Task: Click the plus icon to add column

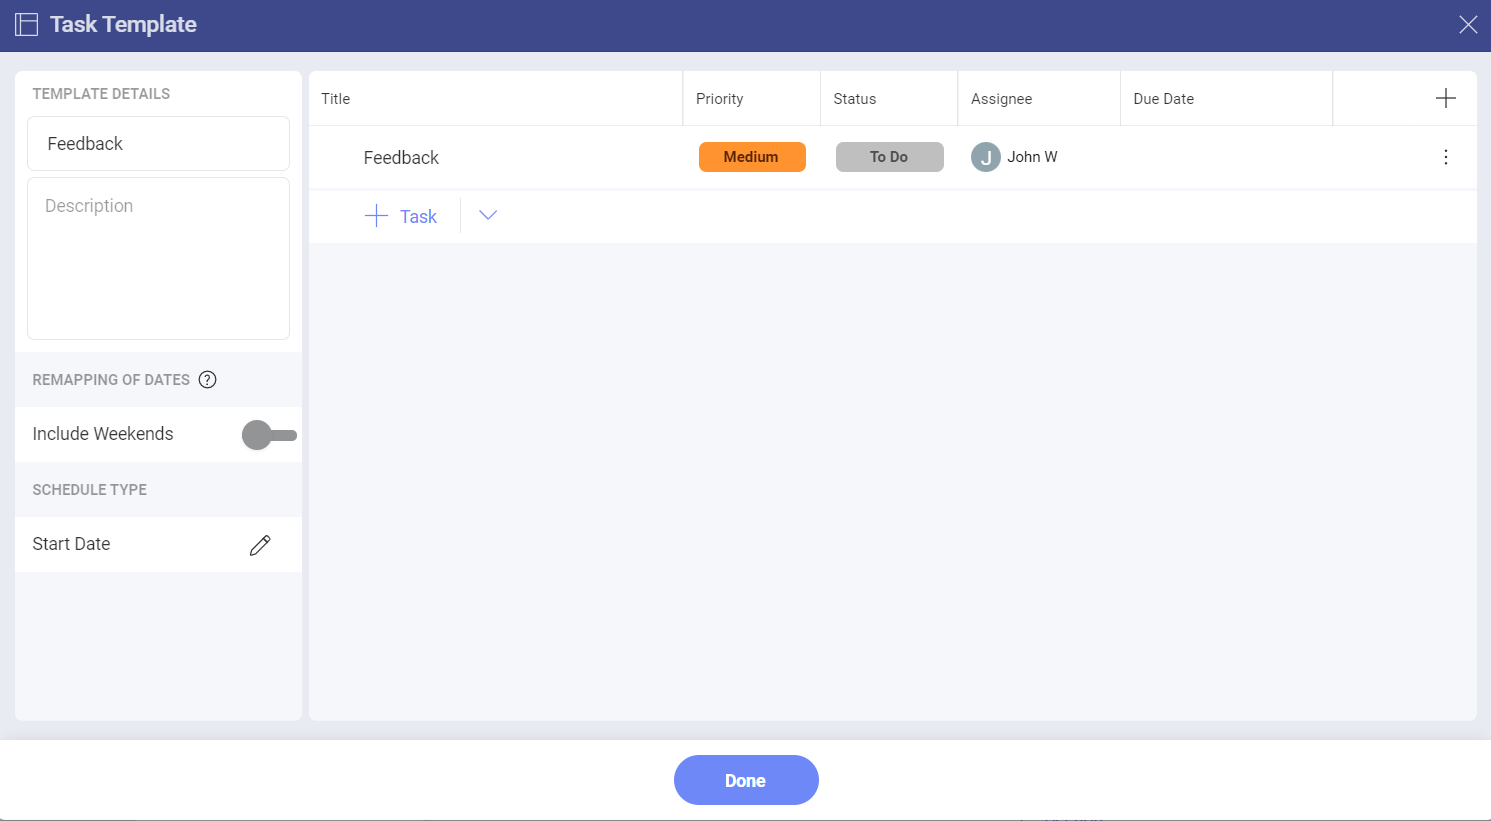Action: [x=1445, y=98]
